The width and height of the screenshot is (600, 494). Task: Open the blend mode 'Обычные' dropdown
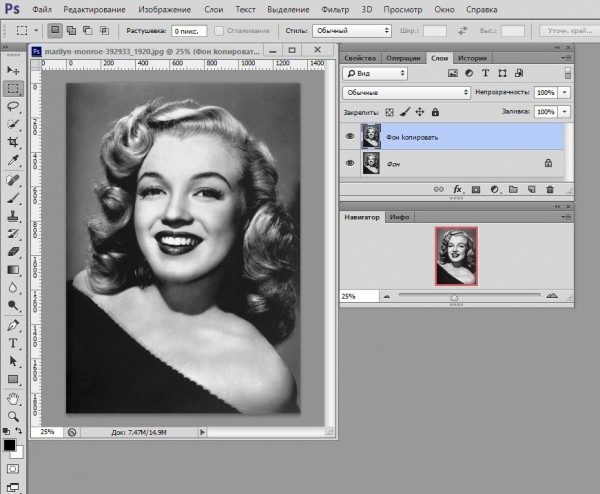406,92
